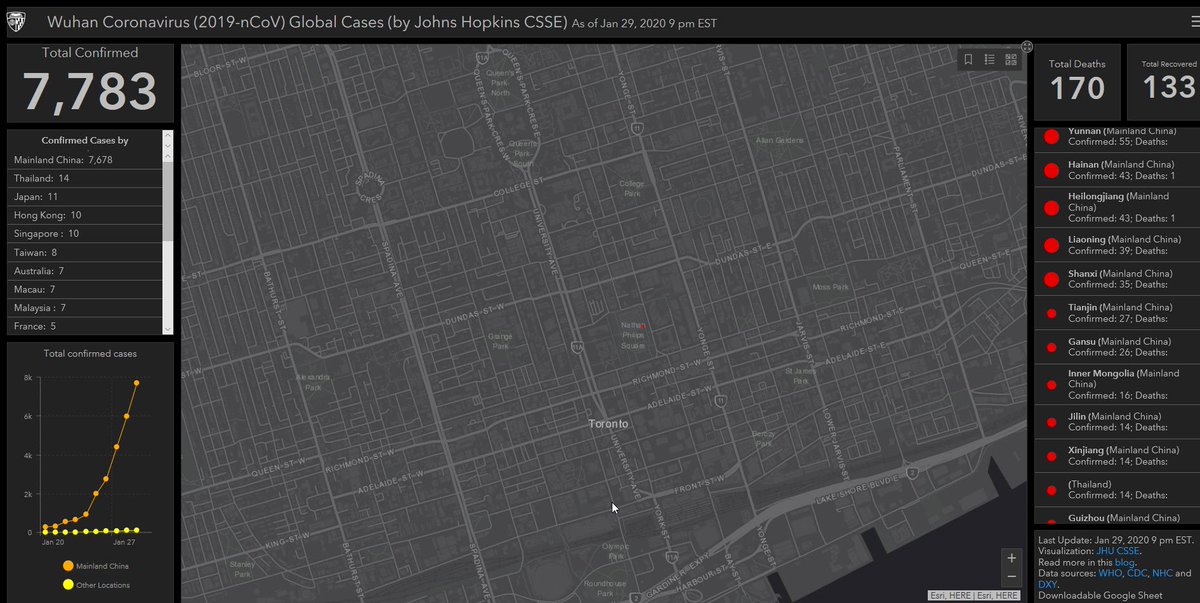This screenshot has width=1200, height=603.
Task: Click the Total Confirmed 7,783 figure
Action: (x=90, y=91)
